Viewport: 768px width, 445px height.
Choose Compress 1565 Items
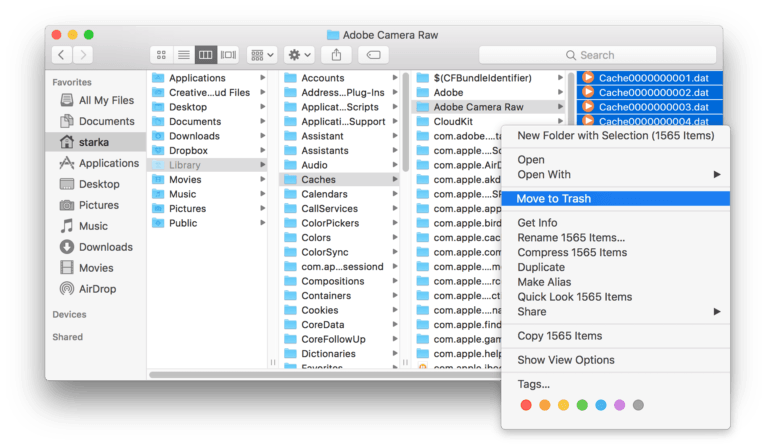click(x=616, y=253)
